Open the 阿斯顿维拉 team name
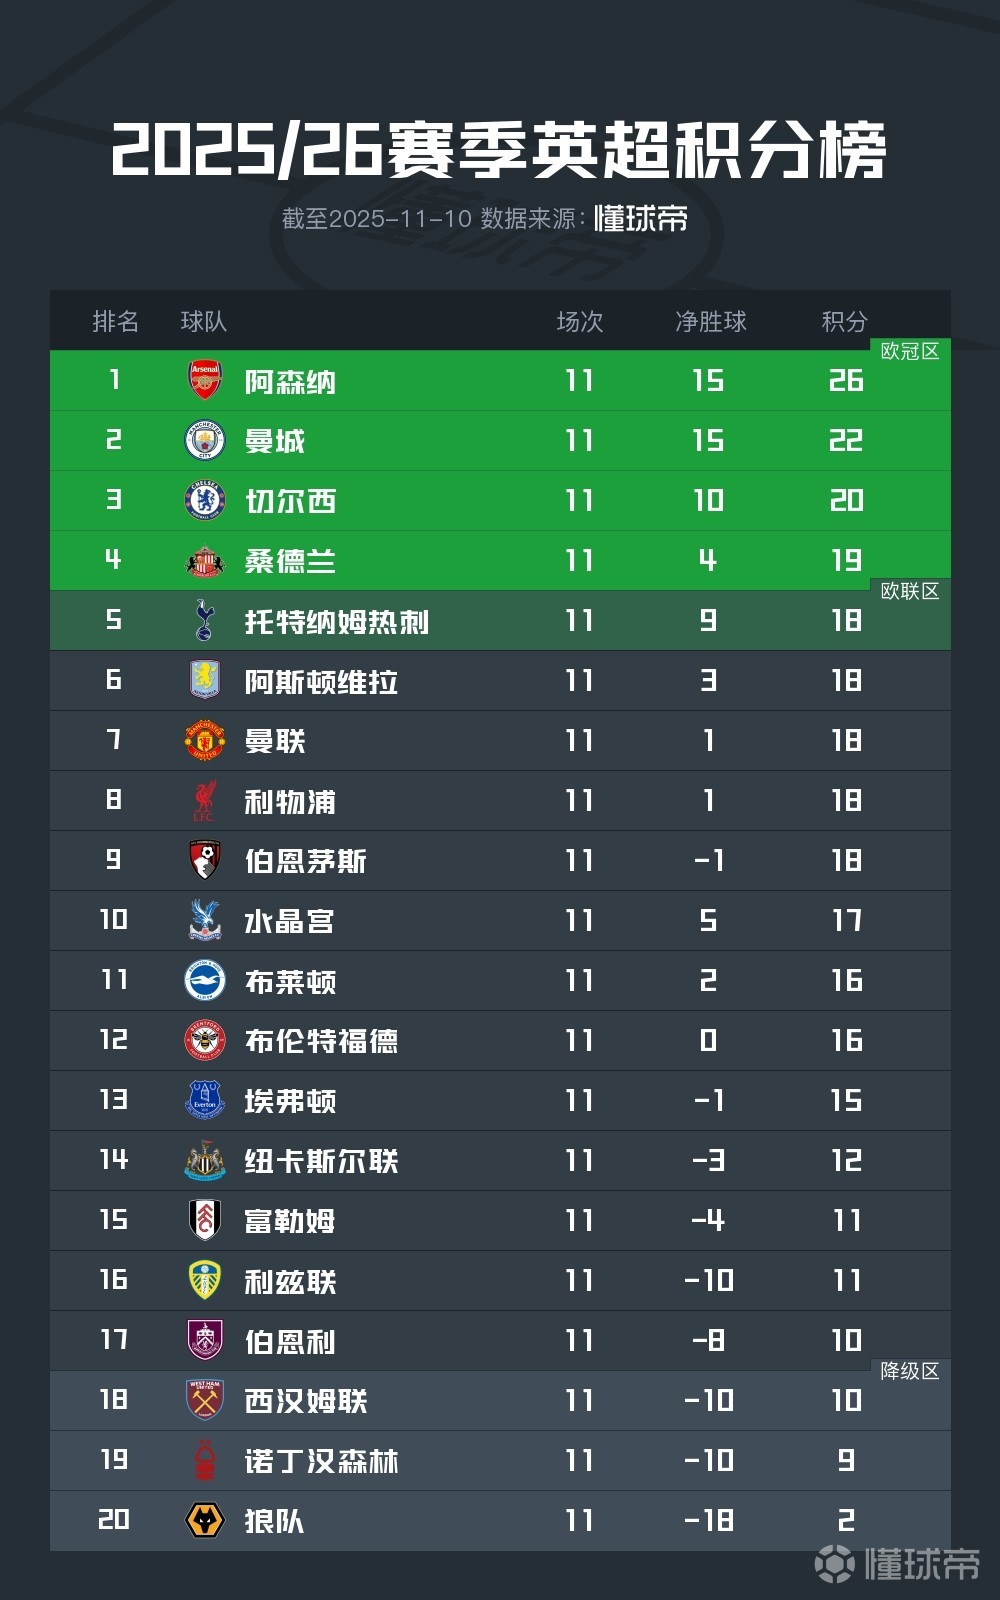Screen dimensions: 1000x1600 pyautogui.click(x=321, y=681)
